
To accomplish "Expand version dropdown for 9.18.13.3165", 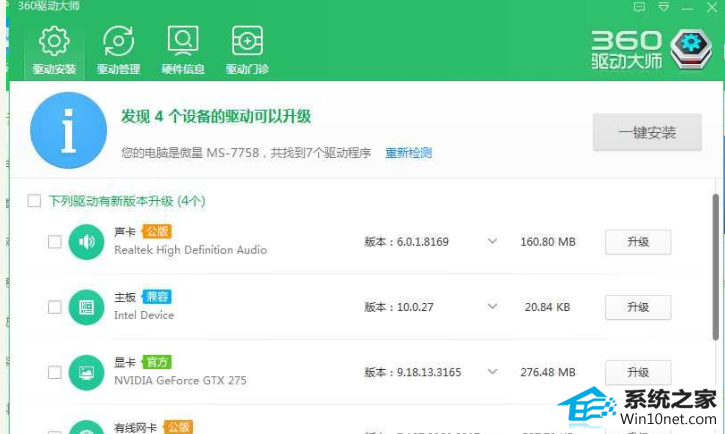I will click(492, 372).
